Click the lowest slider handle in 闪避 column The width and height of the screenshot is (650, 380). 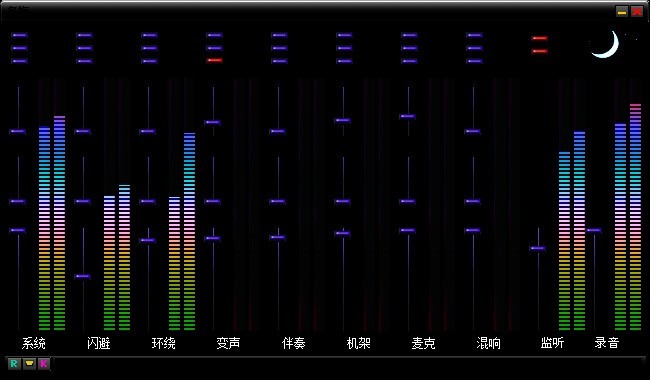point(82,276)
